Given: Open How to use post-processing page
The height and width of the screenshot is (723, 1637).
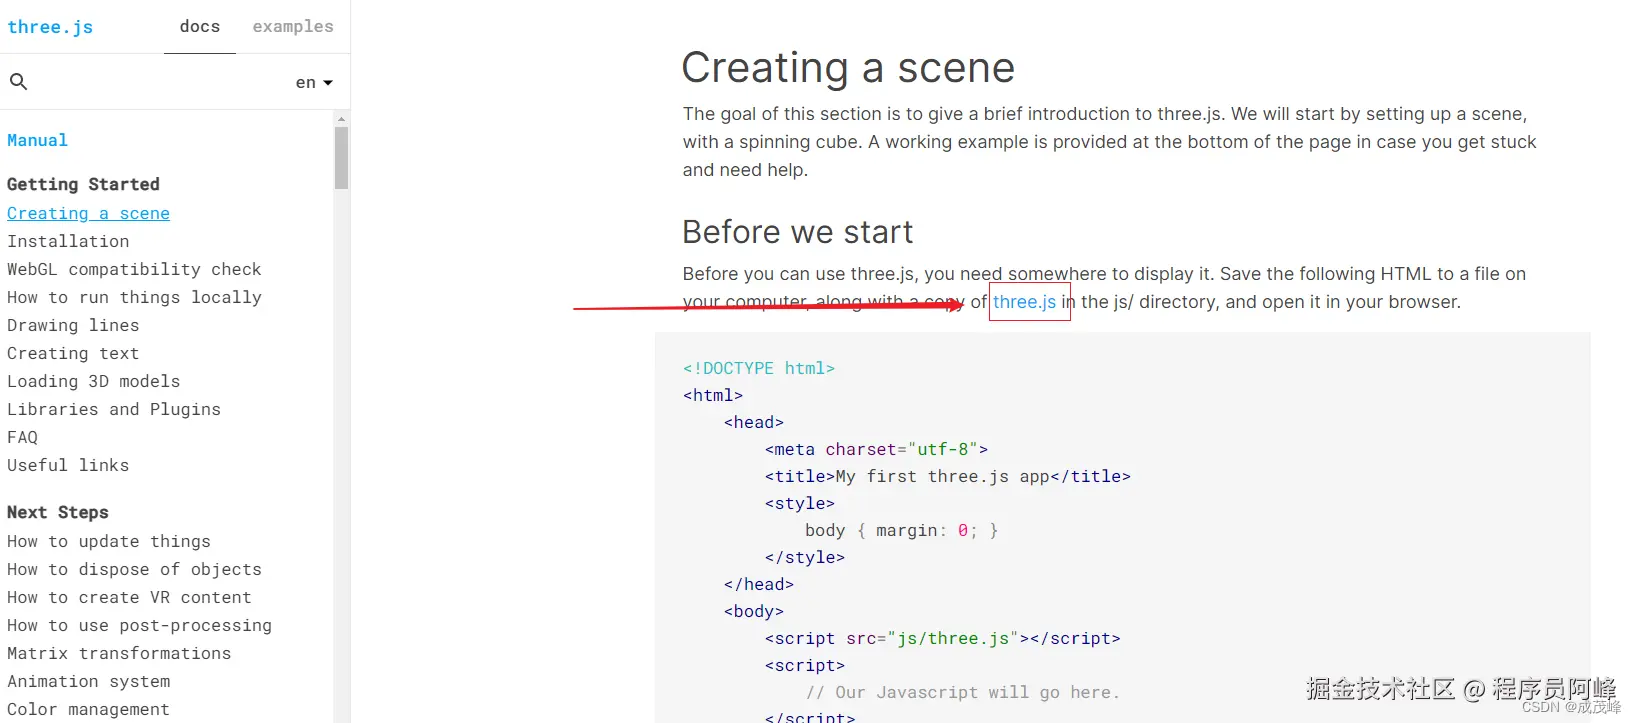Looking at the screenshot, I should pos(139,626).
